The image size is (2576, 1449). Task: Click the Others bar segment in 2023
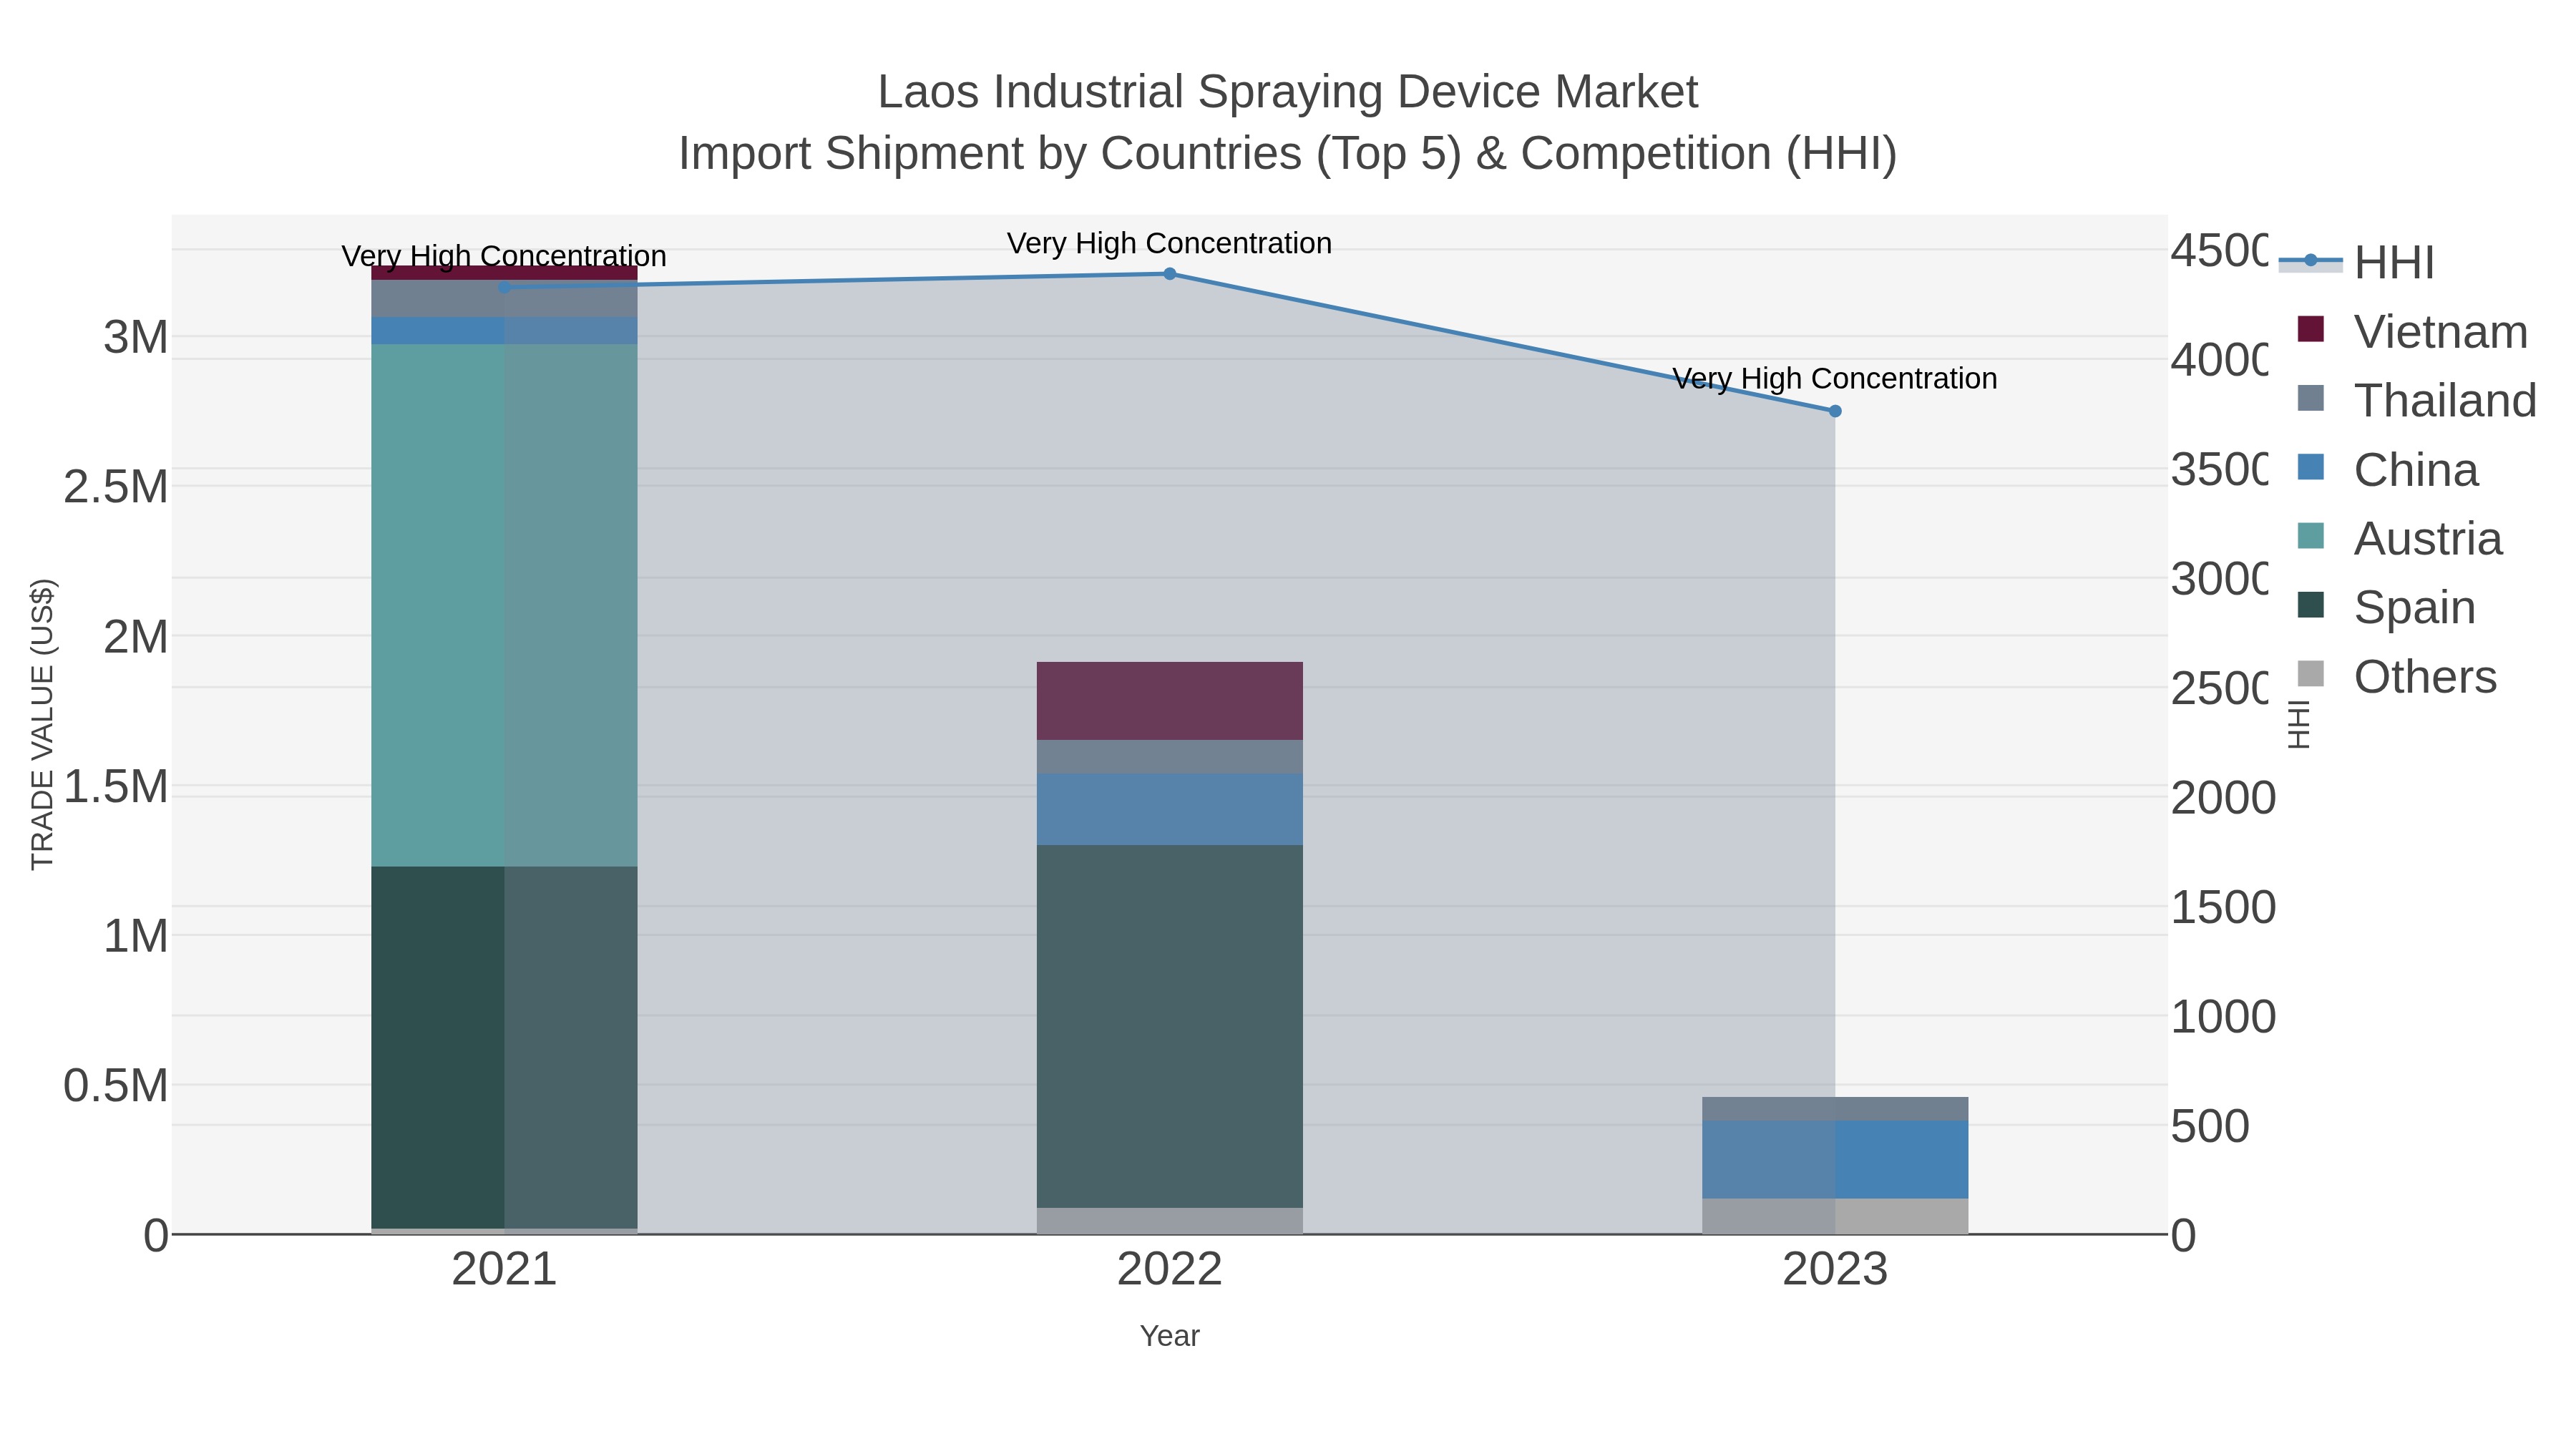coord(1835,1216)
